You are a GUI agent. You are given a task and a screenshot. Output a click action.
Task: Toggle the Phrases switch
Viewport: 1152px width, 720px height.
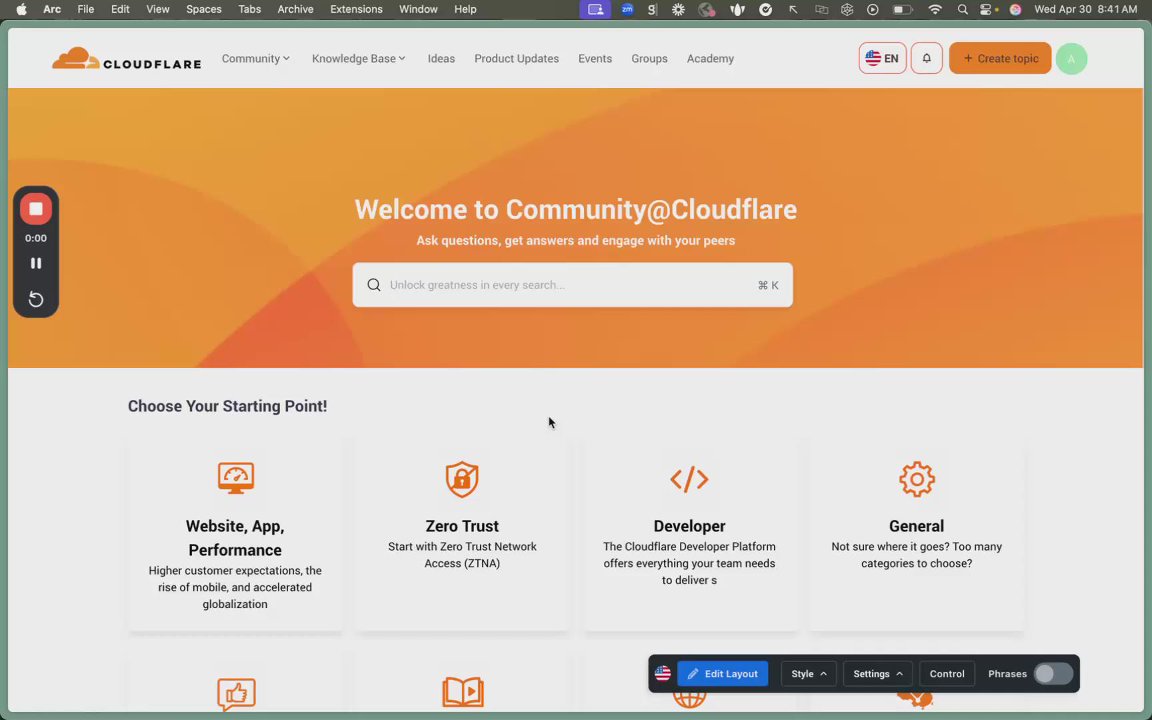(1053, 674)
